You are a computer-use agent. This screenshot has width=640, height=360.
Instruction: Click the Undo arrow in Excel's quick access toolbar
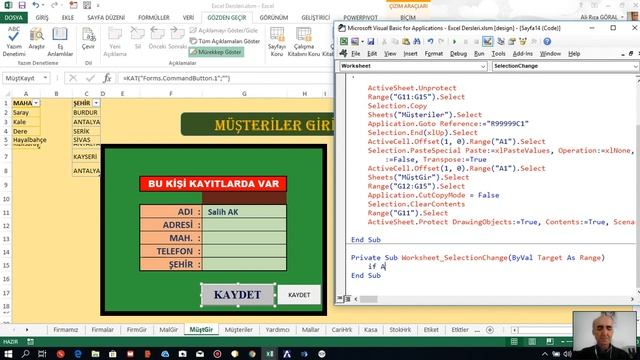click(x=36, y=5)
